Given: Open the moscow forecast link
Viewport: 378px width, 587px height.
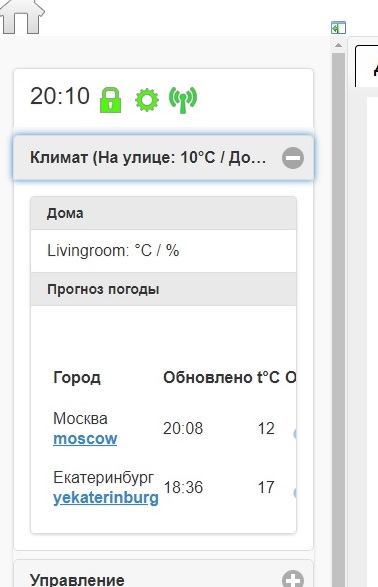Looking at the screenshot, I should click(x=85, y=439).
